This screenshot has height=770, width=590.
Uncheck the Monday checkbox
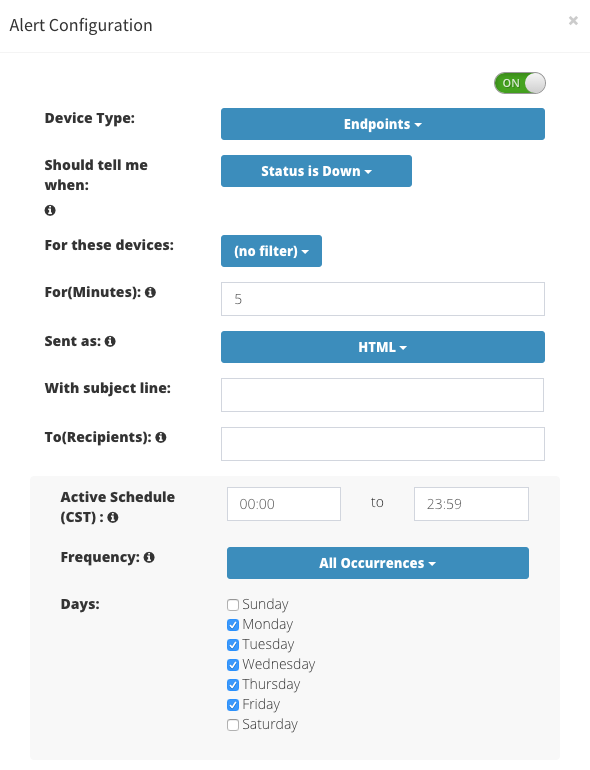coord(233,625)
